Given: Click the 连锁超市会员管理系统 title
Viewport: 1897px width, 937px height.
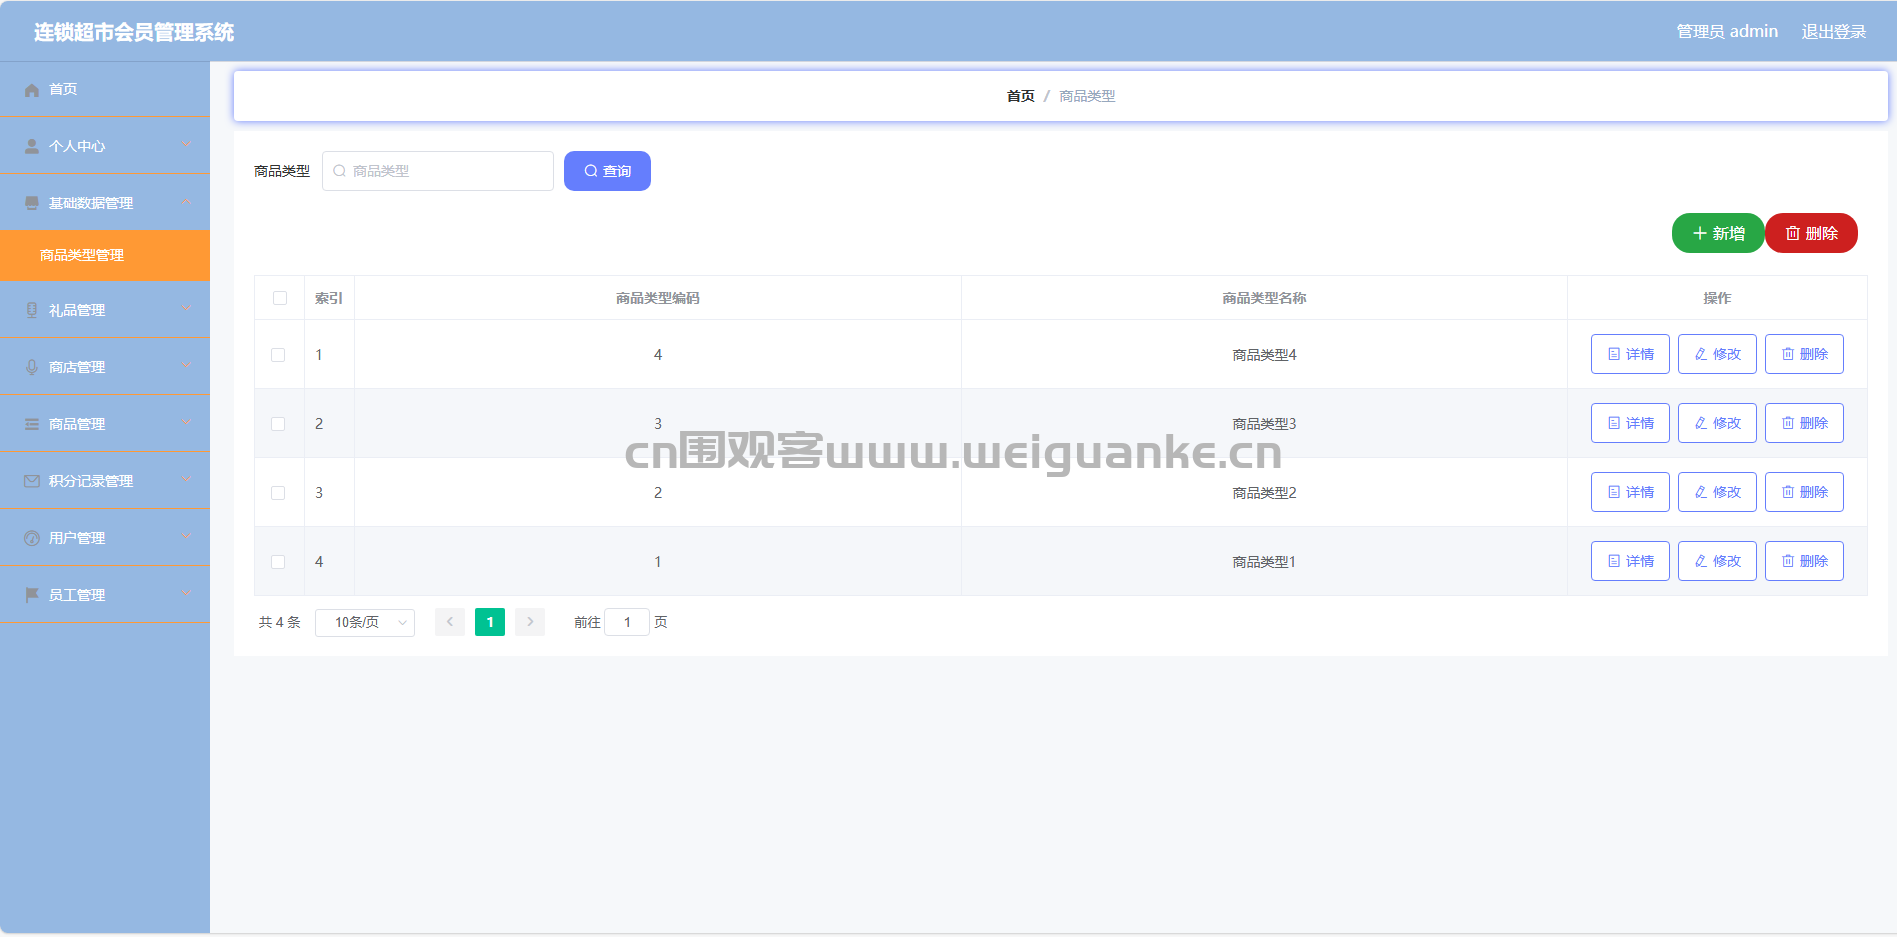Looking at the screenshot, I should [x=134, y=32].
